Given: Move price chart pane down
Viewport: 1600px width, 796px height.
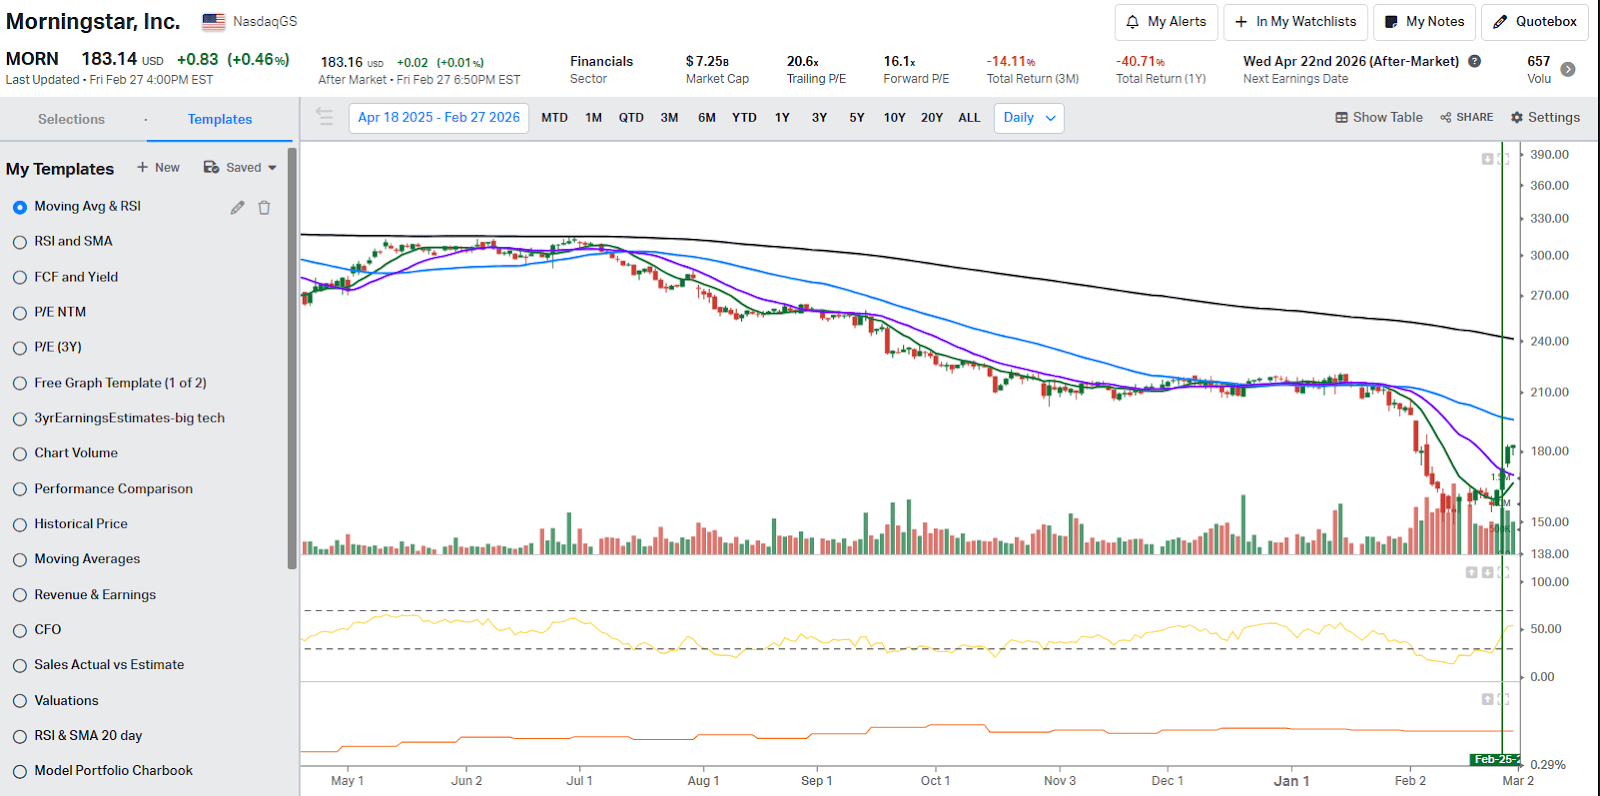Looking at the screenshot, I should point(1487,159).
